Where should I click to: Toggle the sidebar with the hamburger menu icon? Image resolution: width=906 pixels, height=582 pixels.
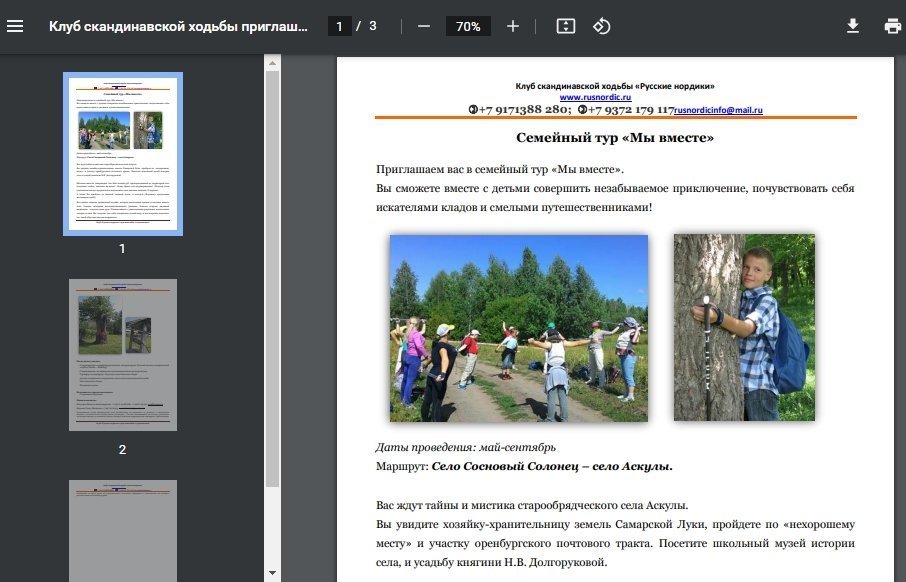tap(15, 26)
